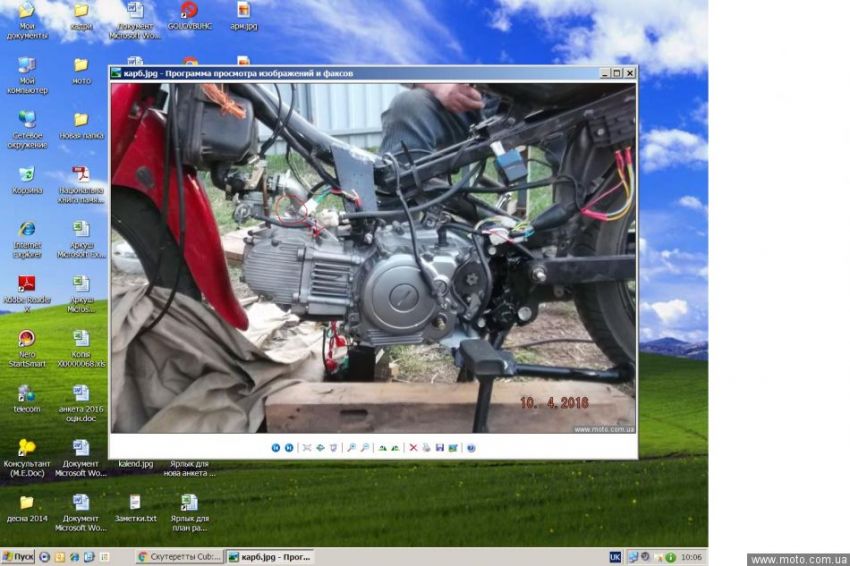Open image for editing via toolbar icon
The height and width of the screenshot is (566, 850).
tap(453, 448)
